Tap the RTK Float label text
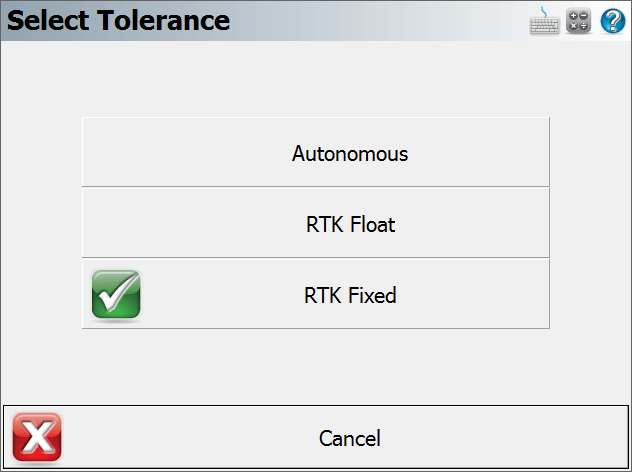The image size is (632, 472). (350, 225)
